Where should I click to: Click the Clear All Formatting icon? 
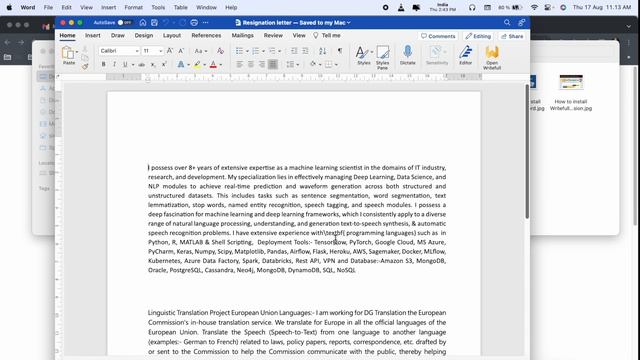tap(220, 51)
